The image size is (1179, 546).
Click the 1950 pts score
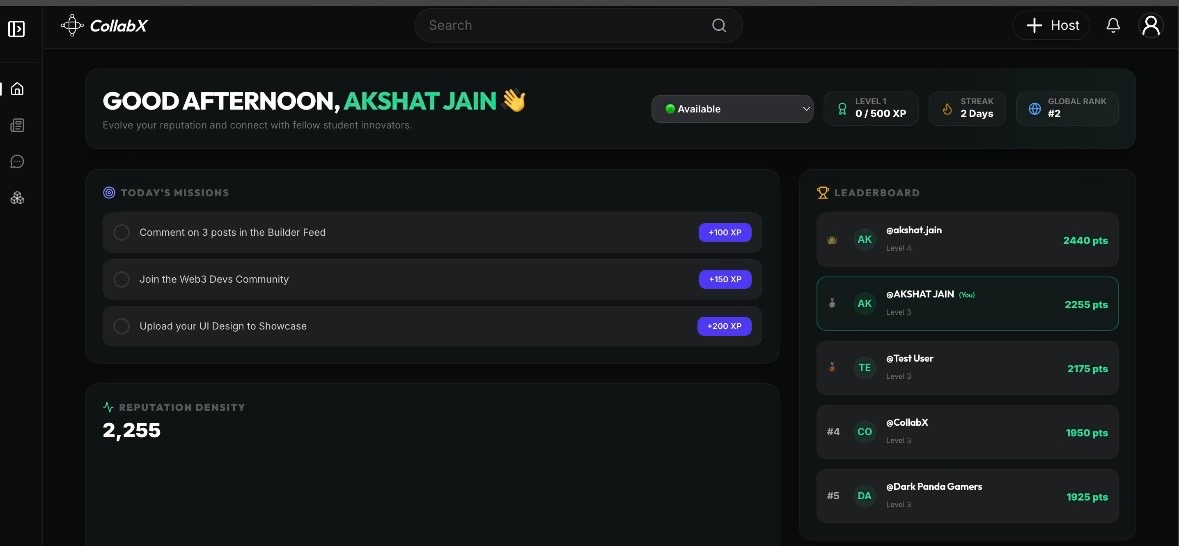click(x=1087, y=433)
